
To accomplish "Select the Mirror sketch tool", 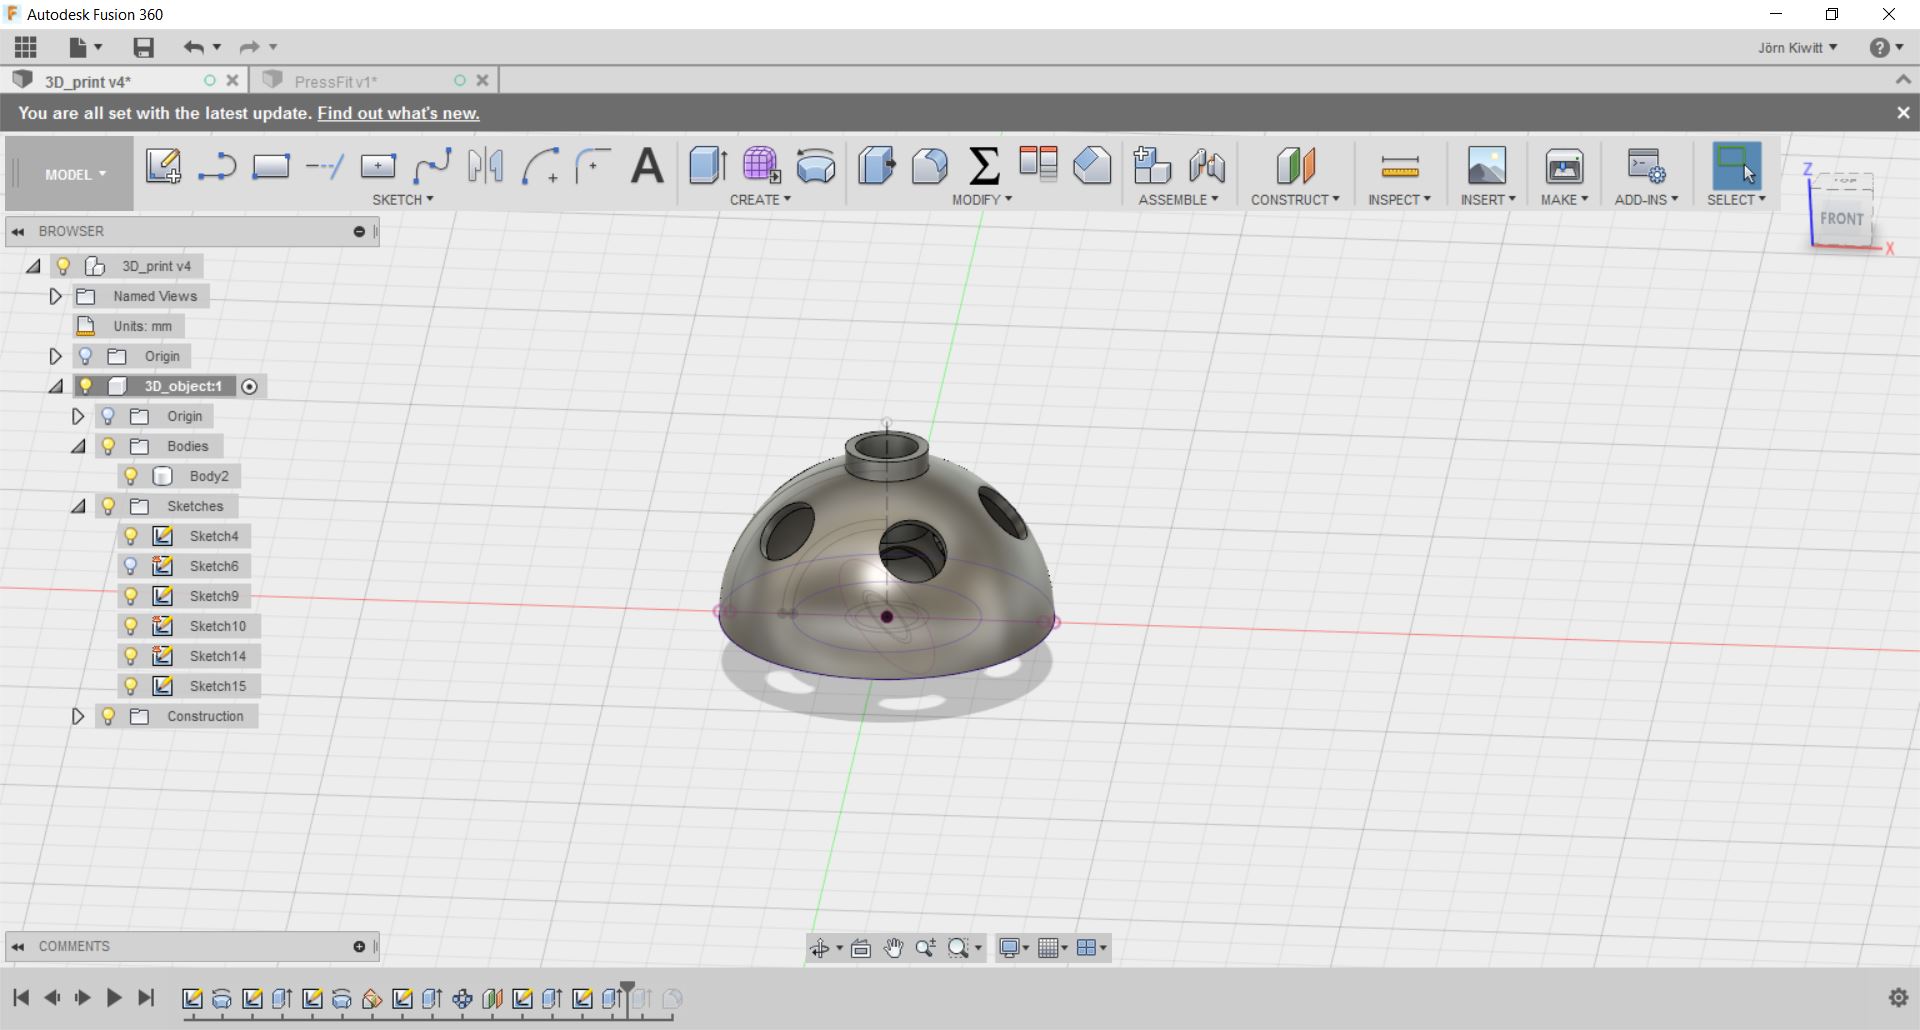I will tap(486, 166).
